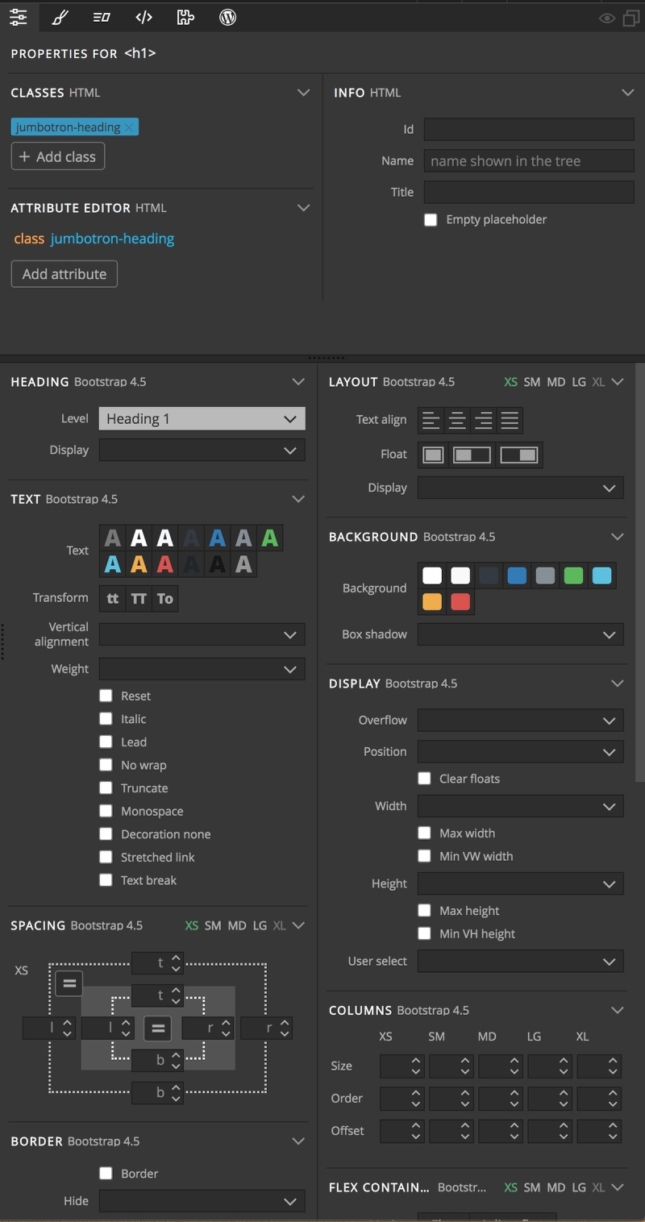
Task: Click the WordPress icon in the toolbar
Action: coord(227,17)
